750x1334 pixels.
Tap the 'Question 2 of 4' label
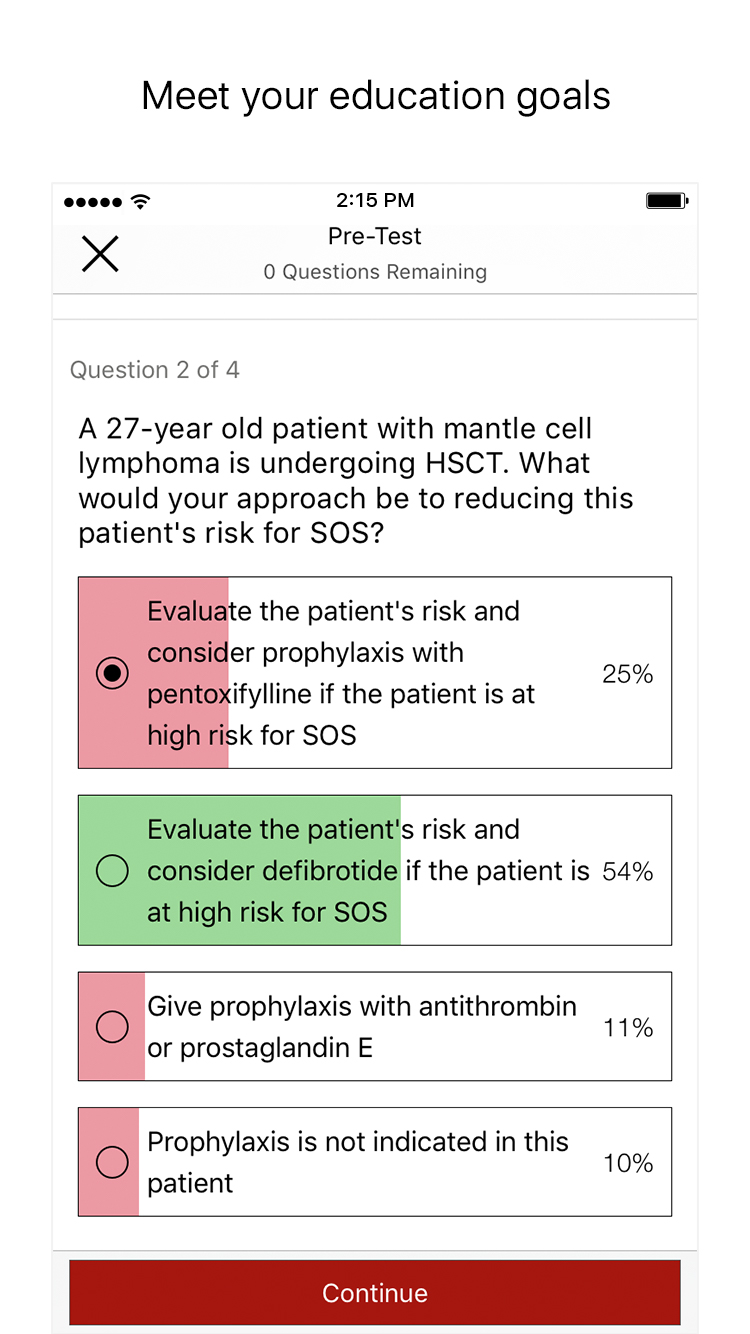point(155,370)
